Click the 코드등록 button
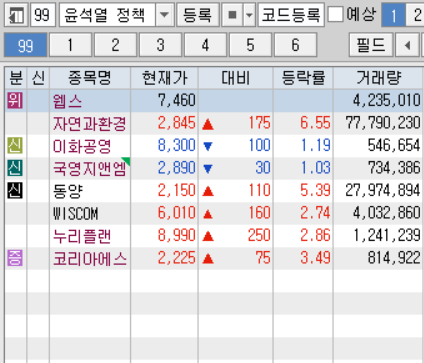424x363 pixels. pos(291,15)
